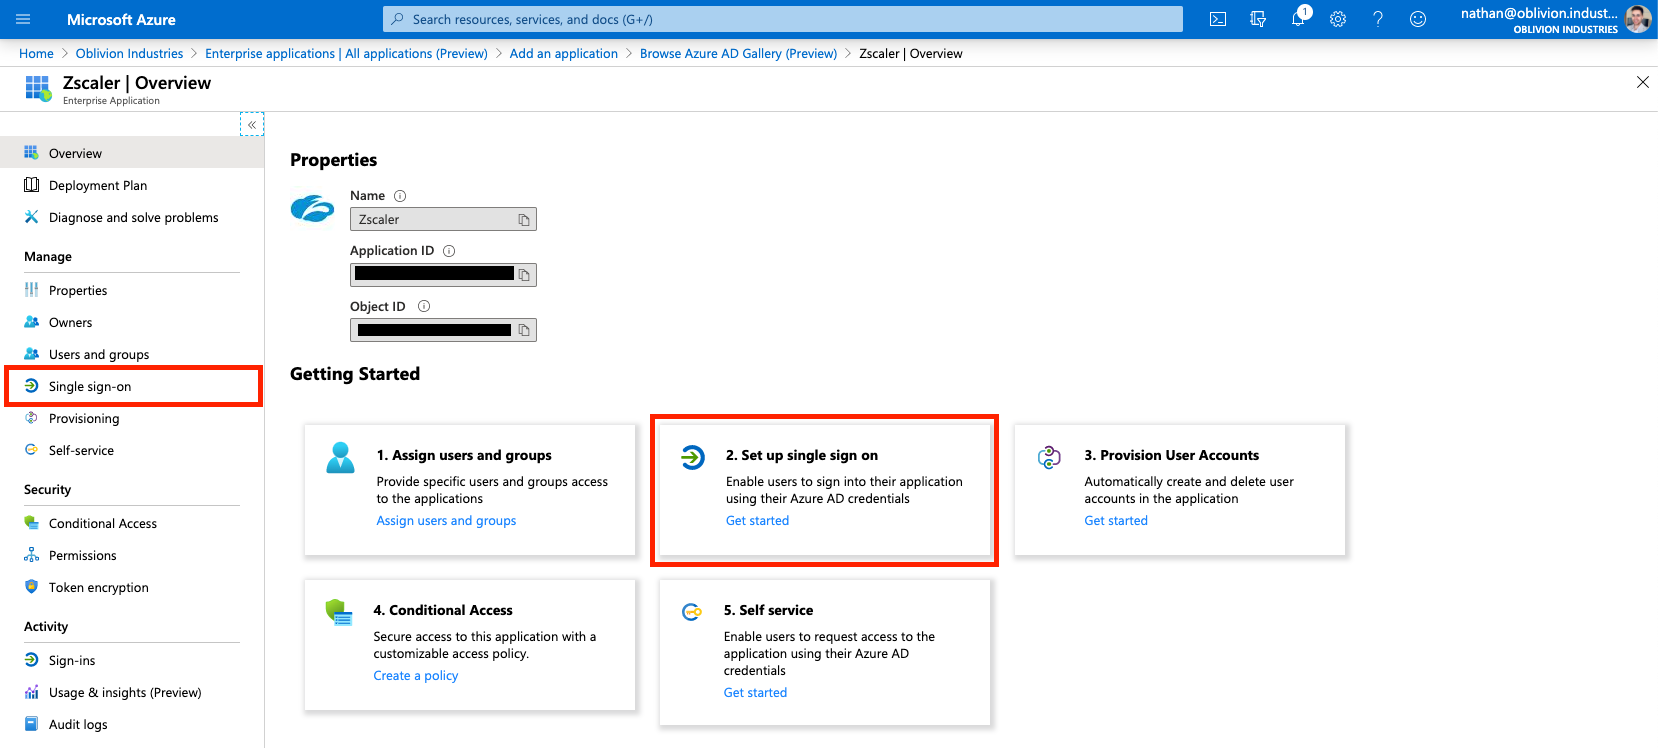Open the directory and subscription filter icon

click(1258, 19)
